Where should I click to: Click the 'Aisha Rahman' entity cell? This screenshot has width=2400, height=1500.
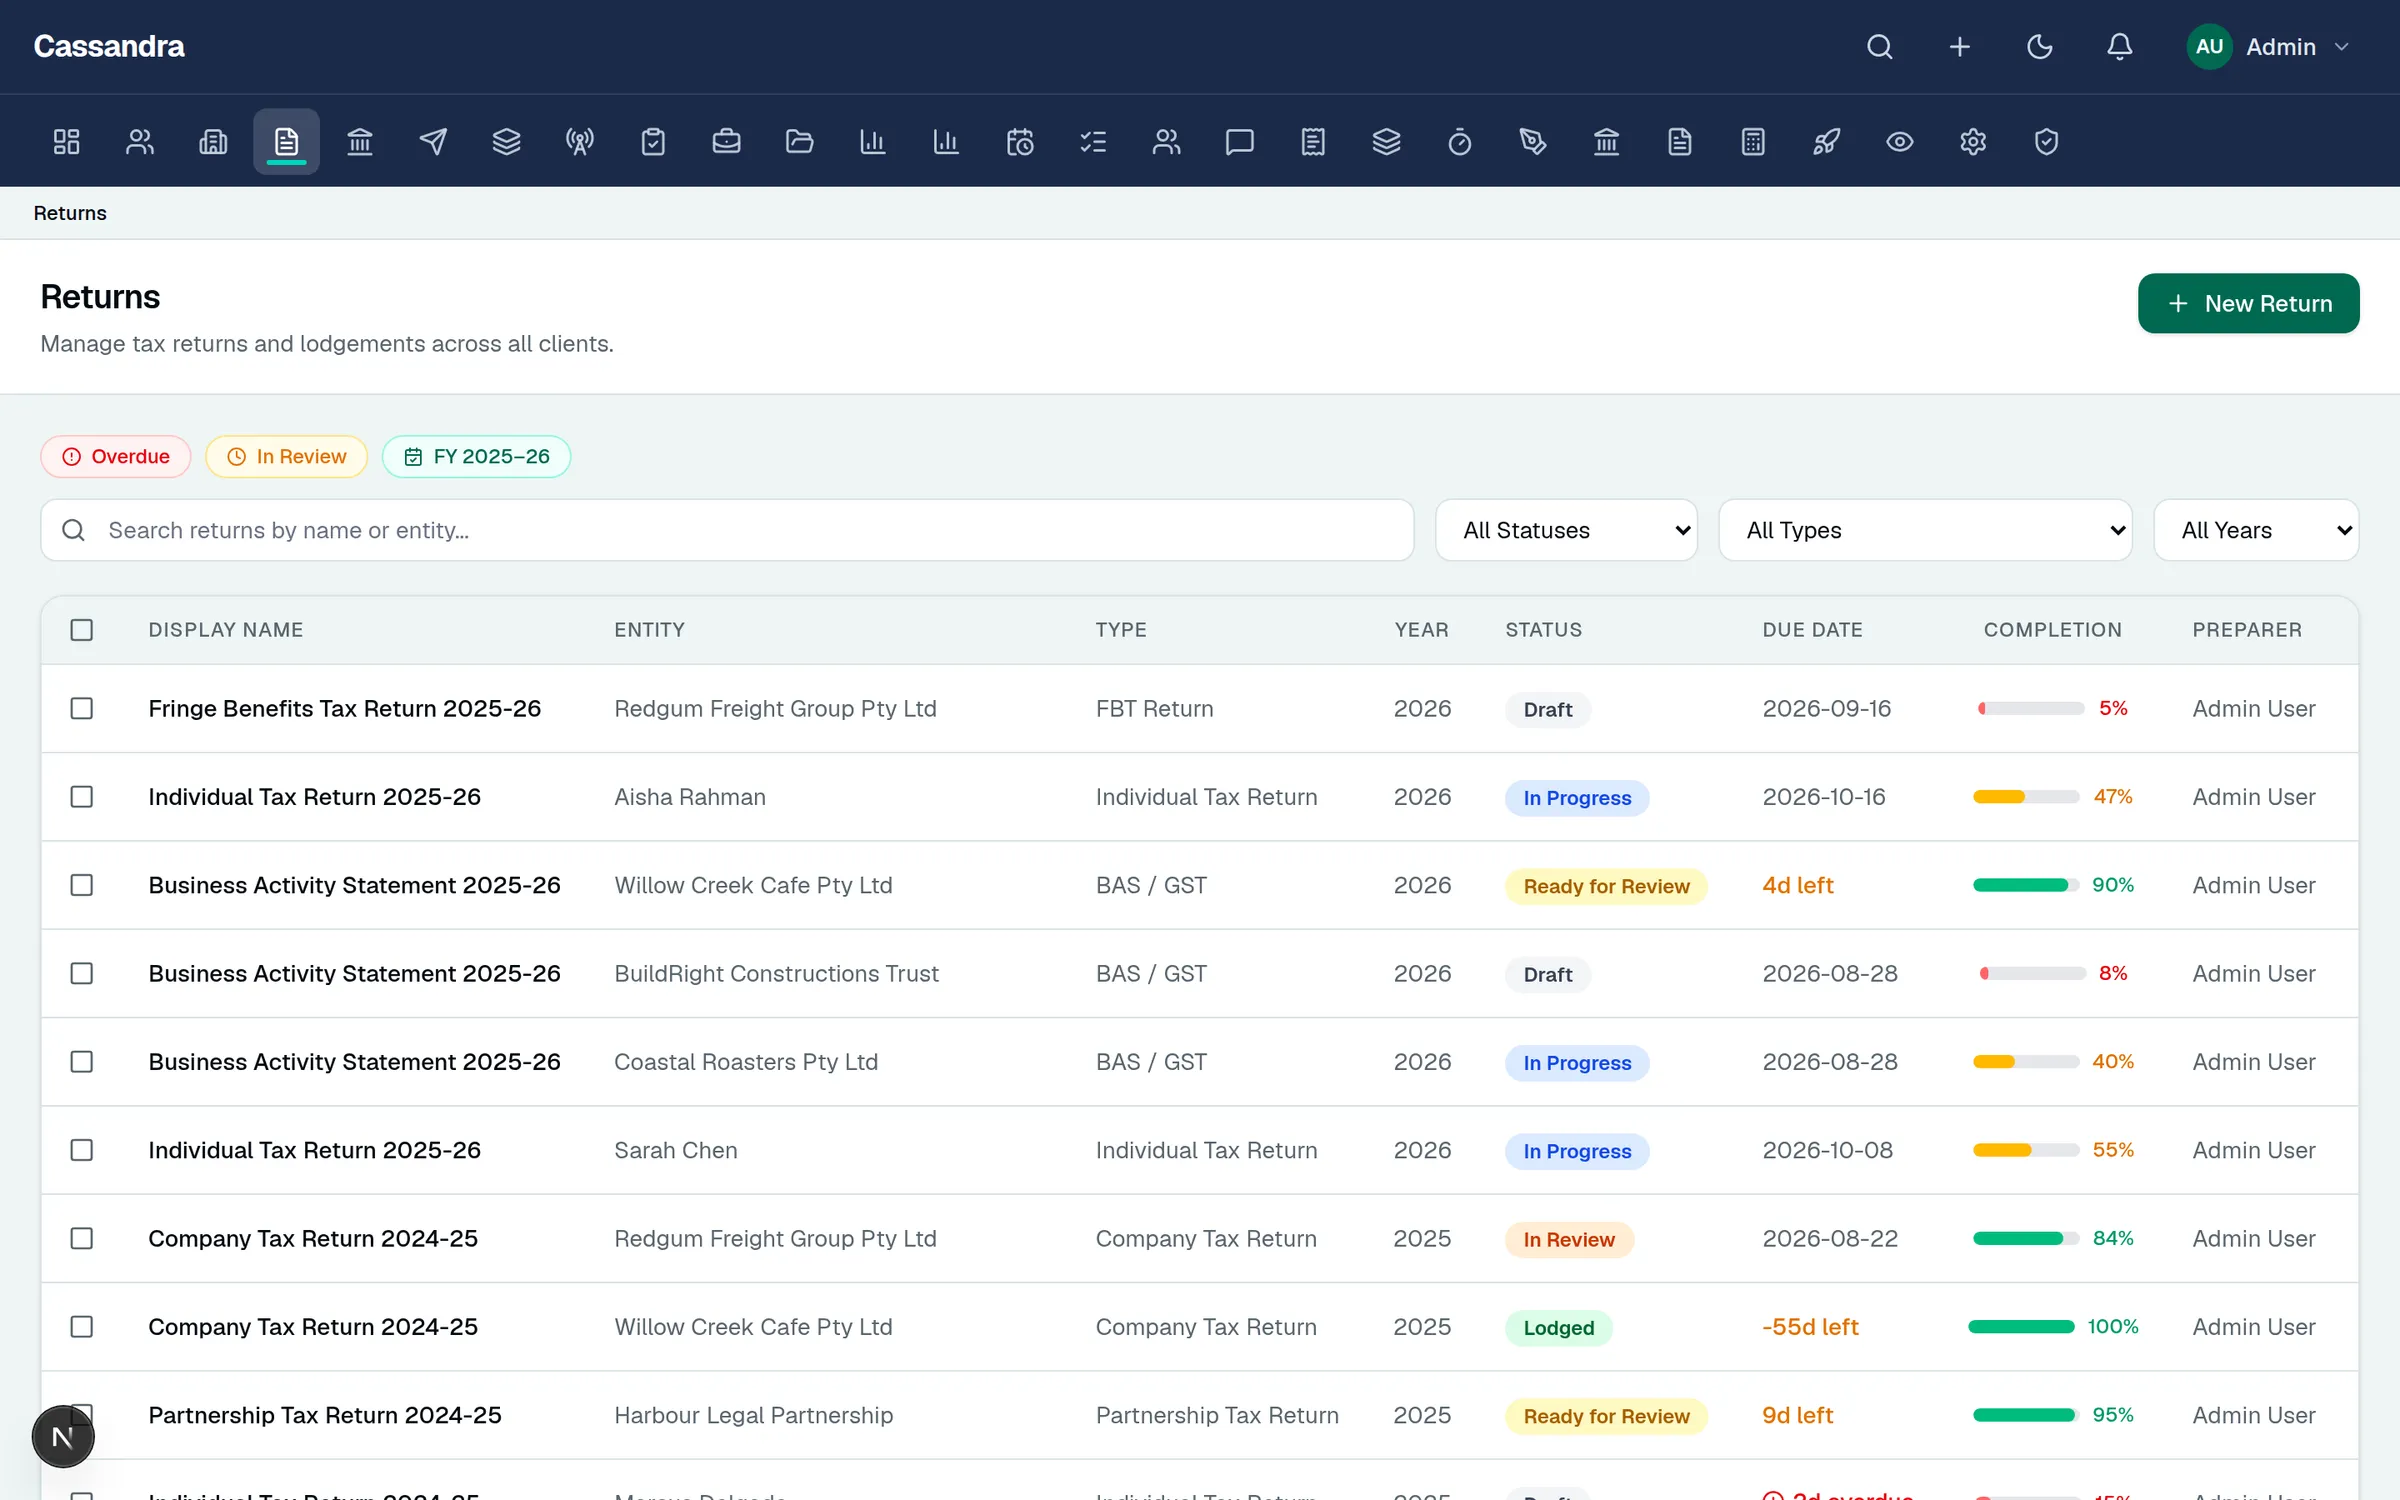click(x=690, y=797)
